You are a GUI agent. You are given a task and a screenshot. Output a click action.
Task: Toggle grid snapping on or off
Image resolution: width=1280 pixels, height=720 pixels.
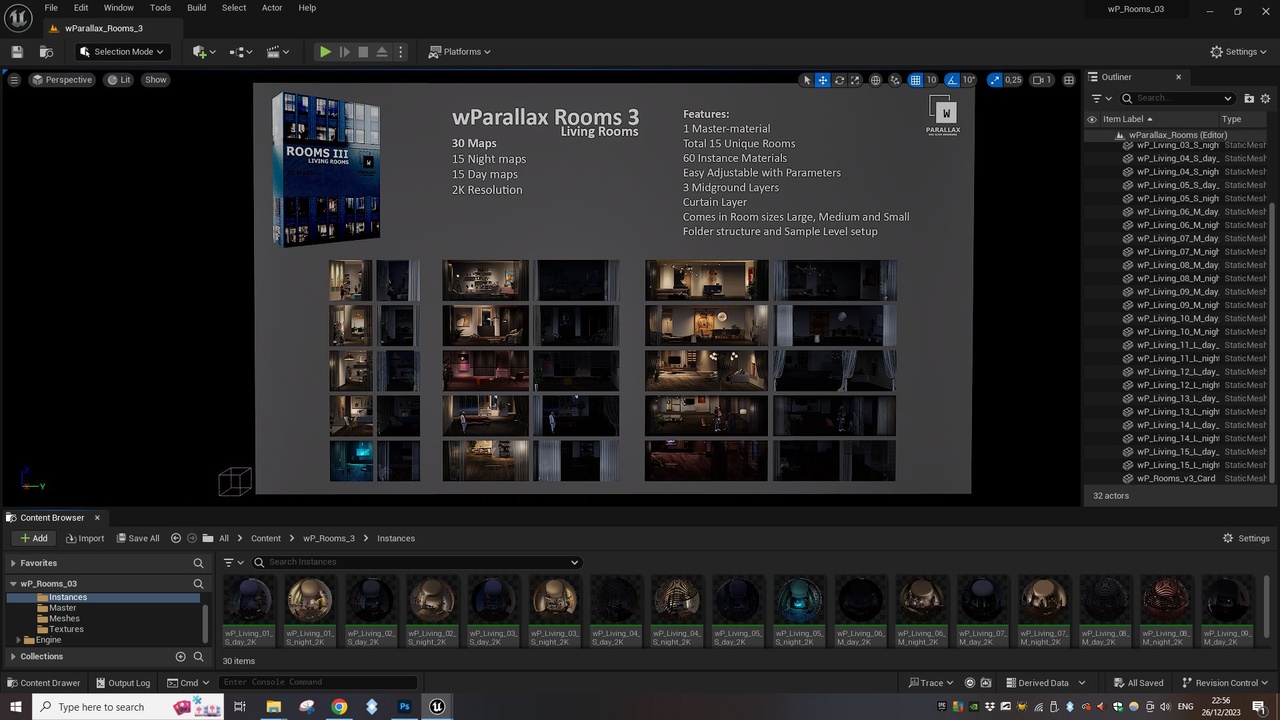(x=915, y=80)
